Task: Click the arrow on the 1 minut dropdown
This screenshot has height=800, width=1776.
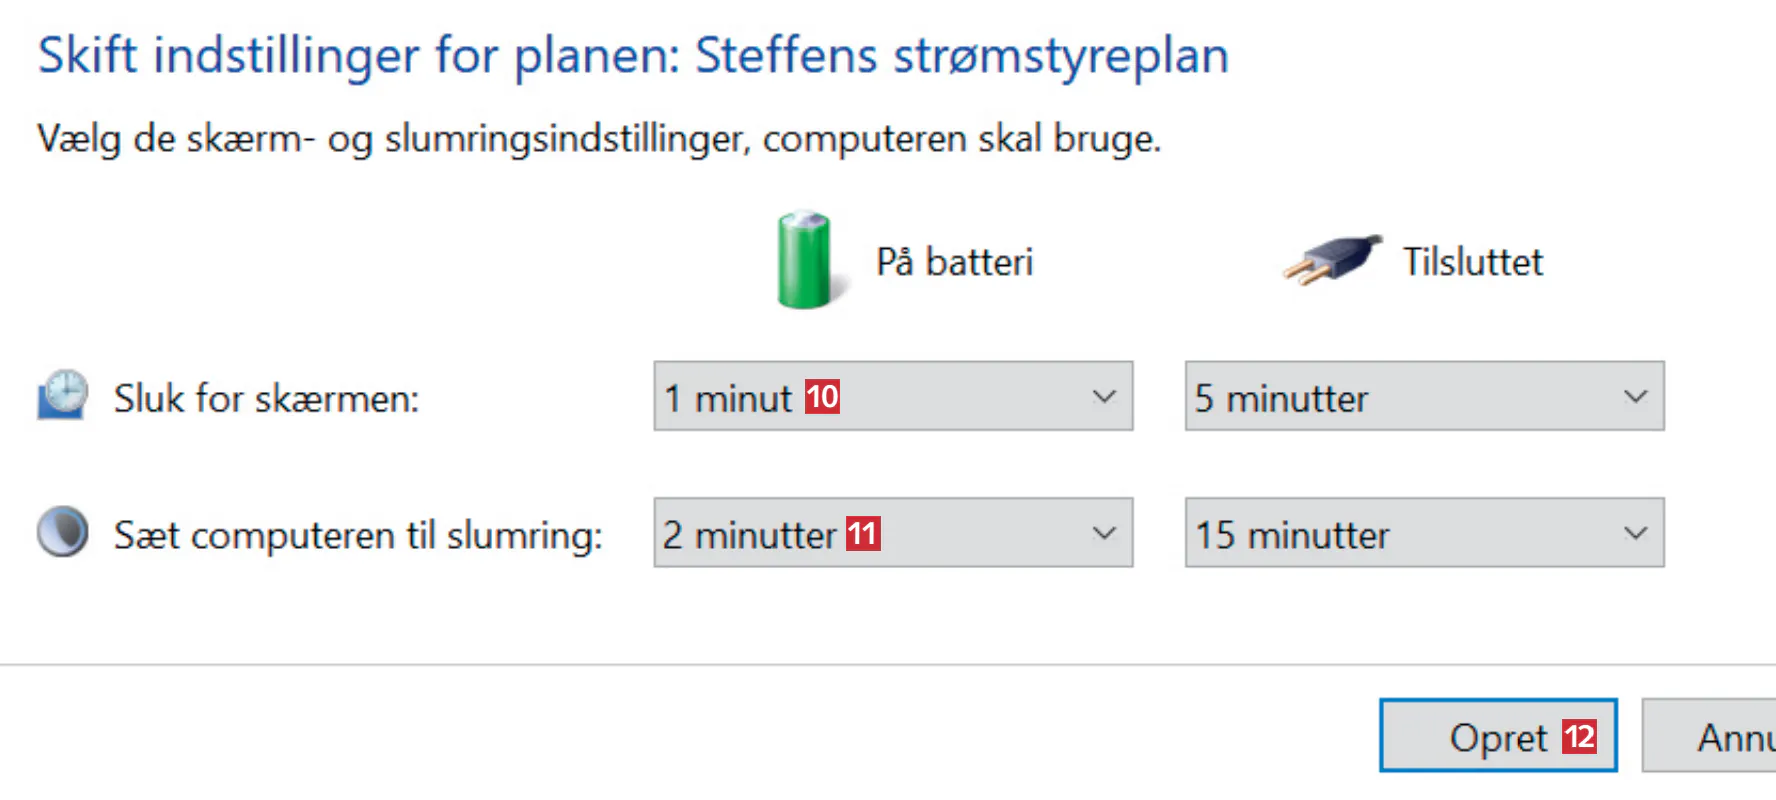Action: tap(1104, 397)
